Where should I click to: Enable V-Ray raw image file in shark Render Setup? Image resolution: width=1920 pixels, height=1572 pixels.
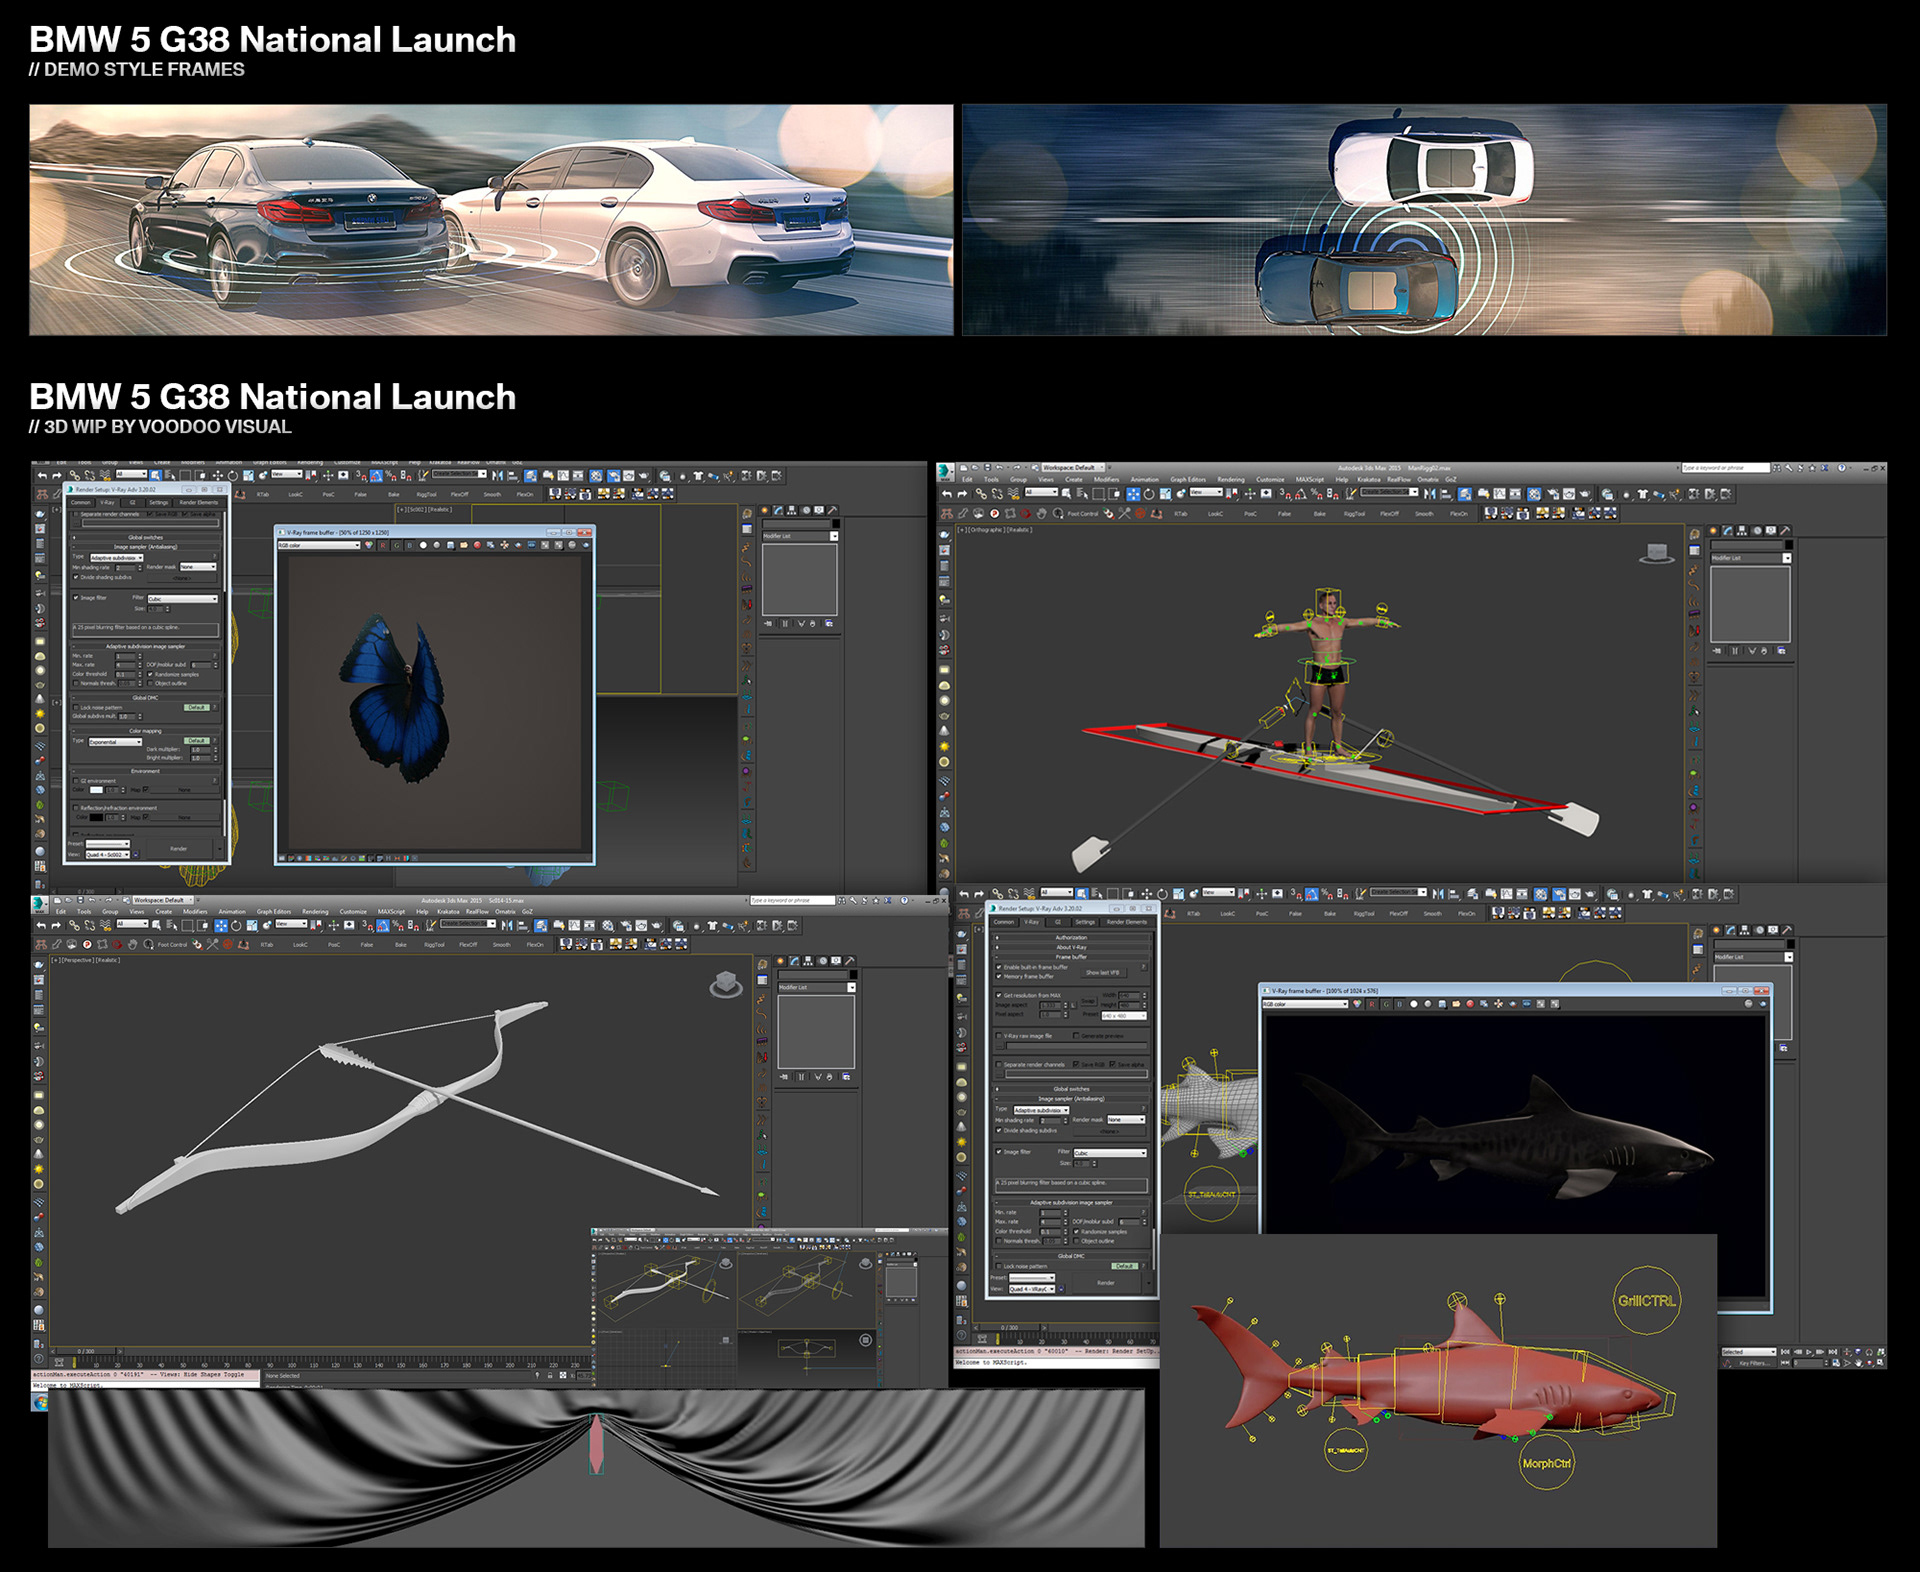(998, 1036)
